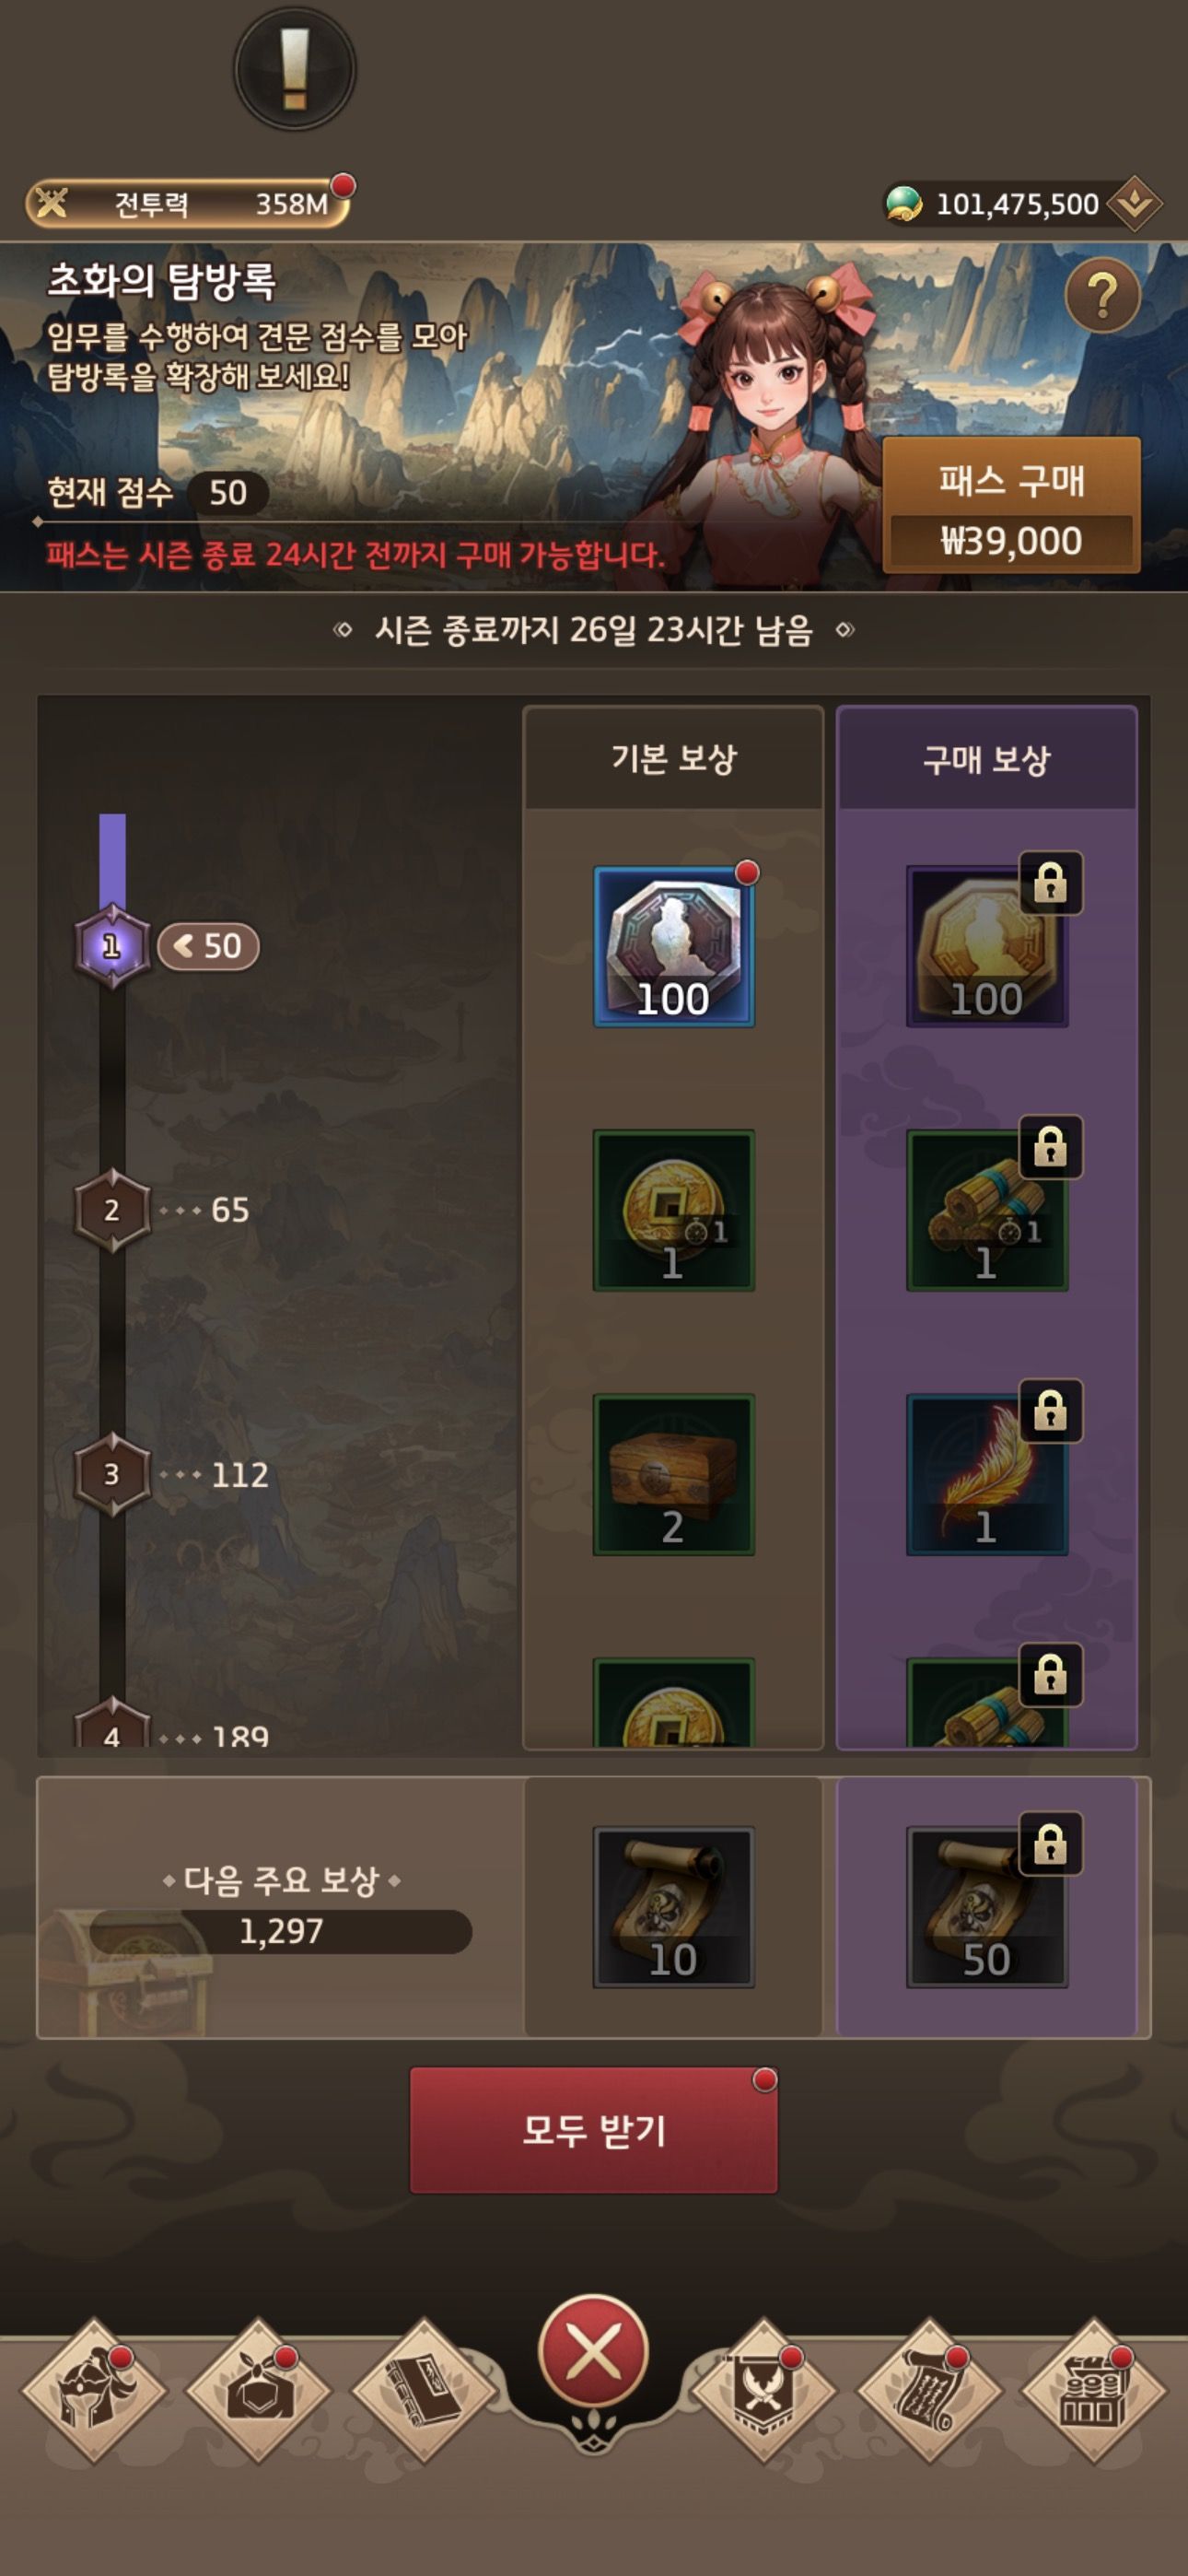1188x2576 pixels.
Task: Tap the exclamation alert icon at top
Action: (294, 68)
